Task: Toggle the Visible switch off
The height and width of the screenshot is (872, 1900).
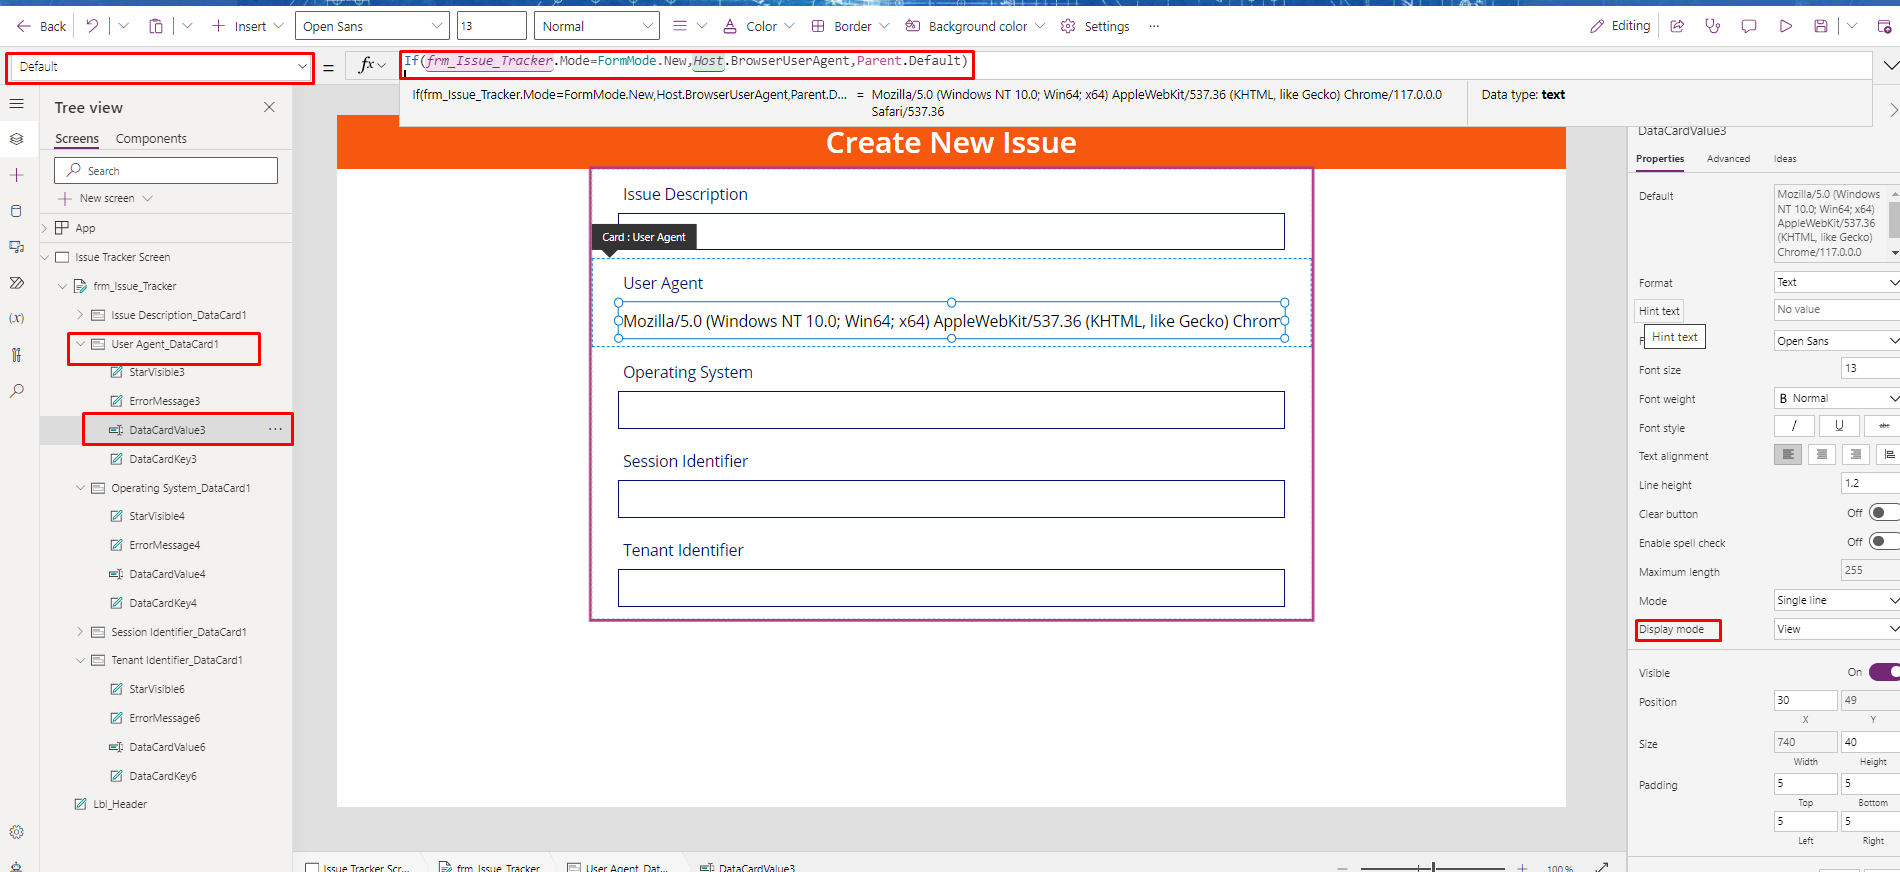Action: (1883, 672)
